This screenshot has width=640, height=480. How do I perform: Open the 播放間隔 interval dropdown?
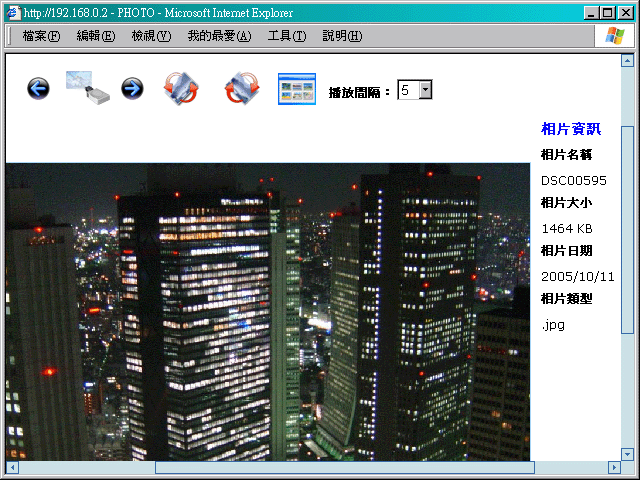[425, 89]
